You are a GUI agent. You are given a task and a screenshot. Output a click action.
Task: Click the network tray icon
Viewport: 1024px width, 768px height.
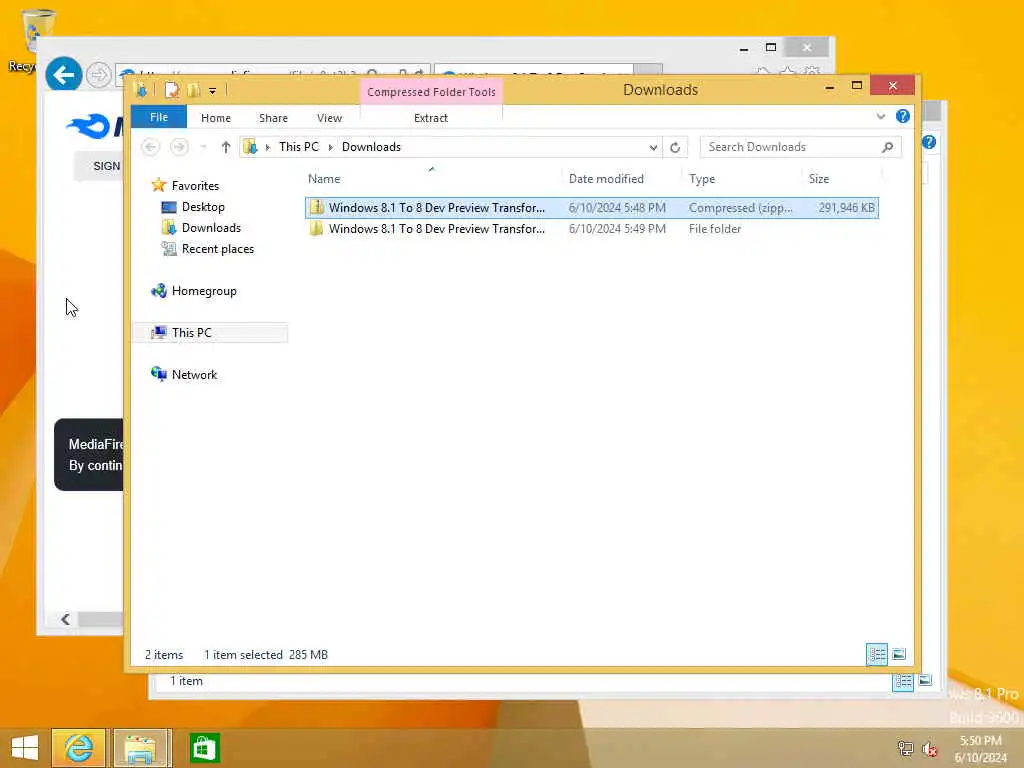[905, 748]
